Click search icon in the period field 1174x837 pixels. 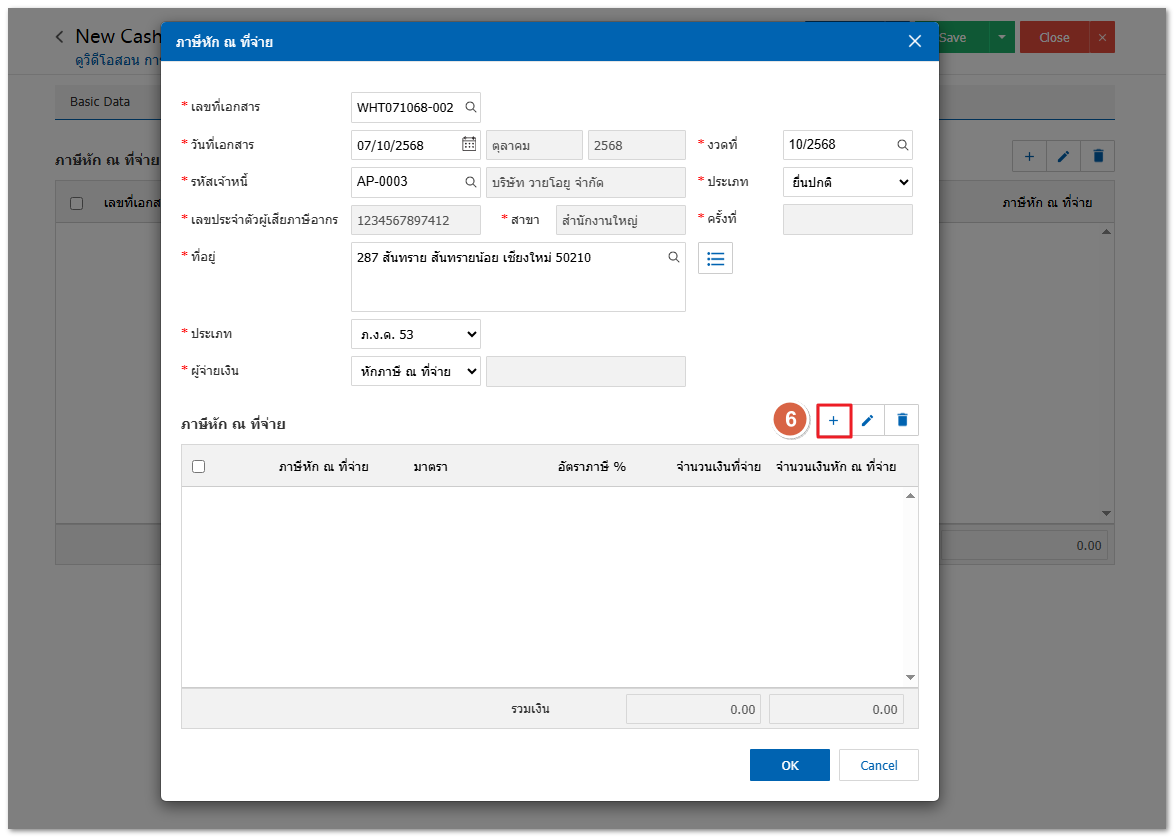(902, 145)
